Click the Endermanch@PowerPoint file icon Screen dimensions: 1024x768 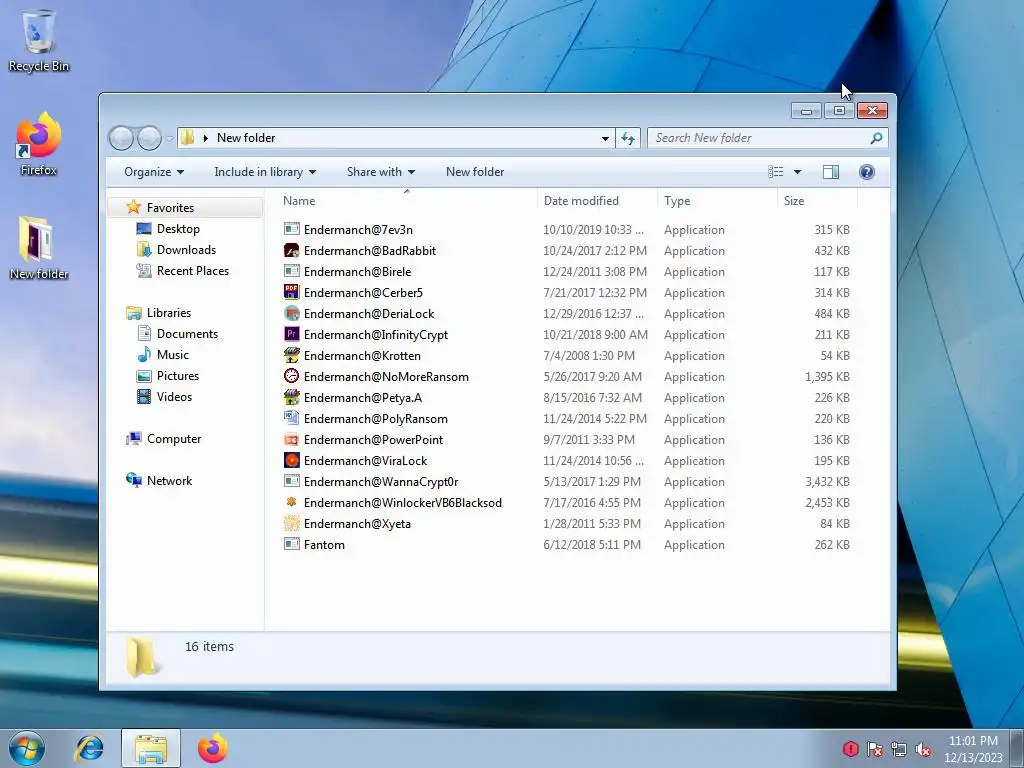tap(291, 440)
